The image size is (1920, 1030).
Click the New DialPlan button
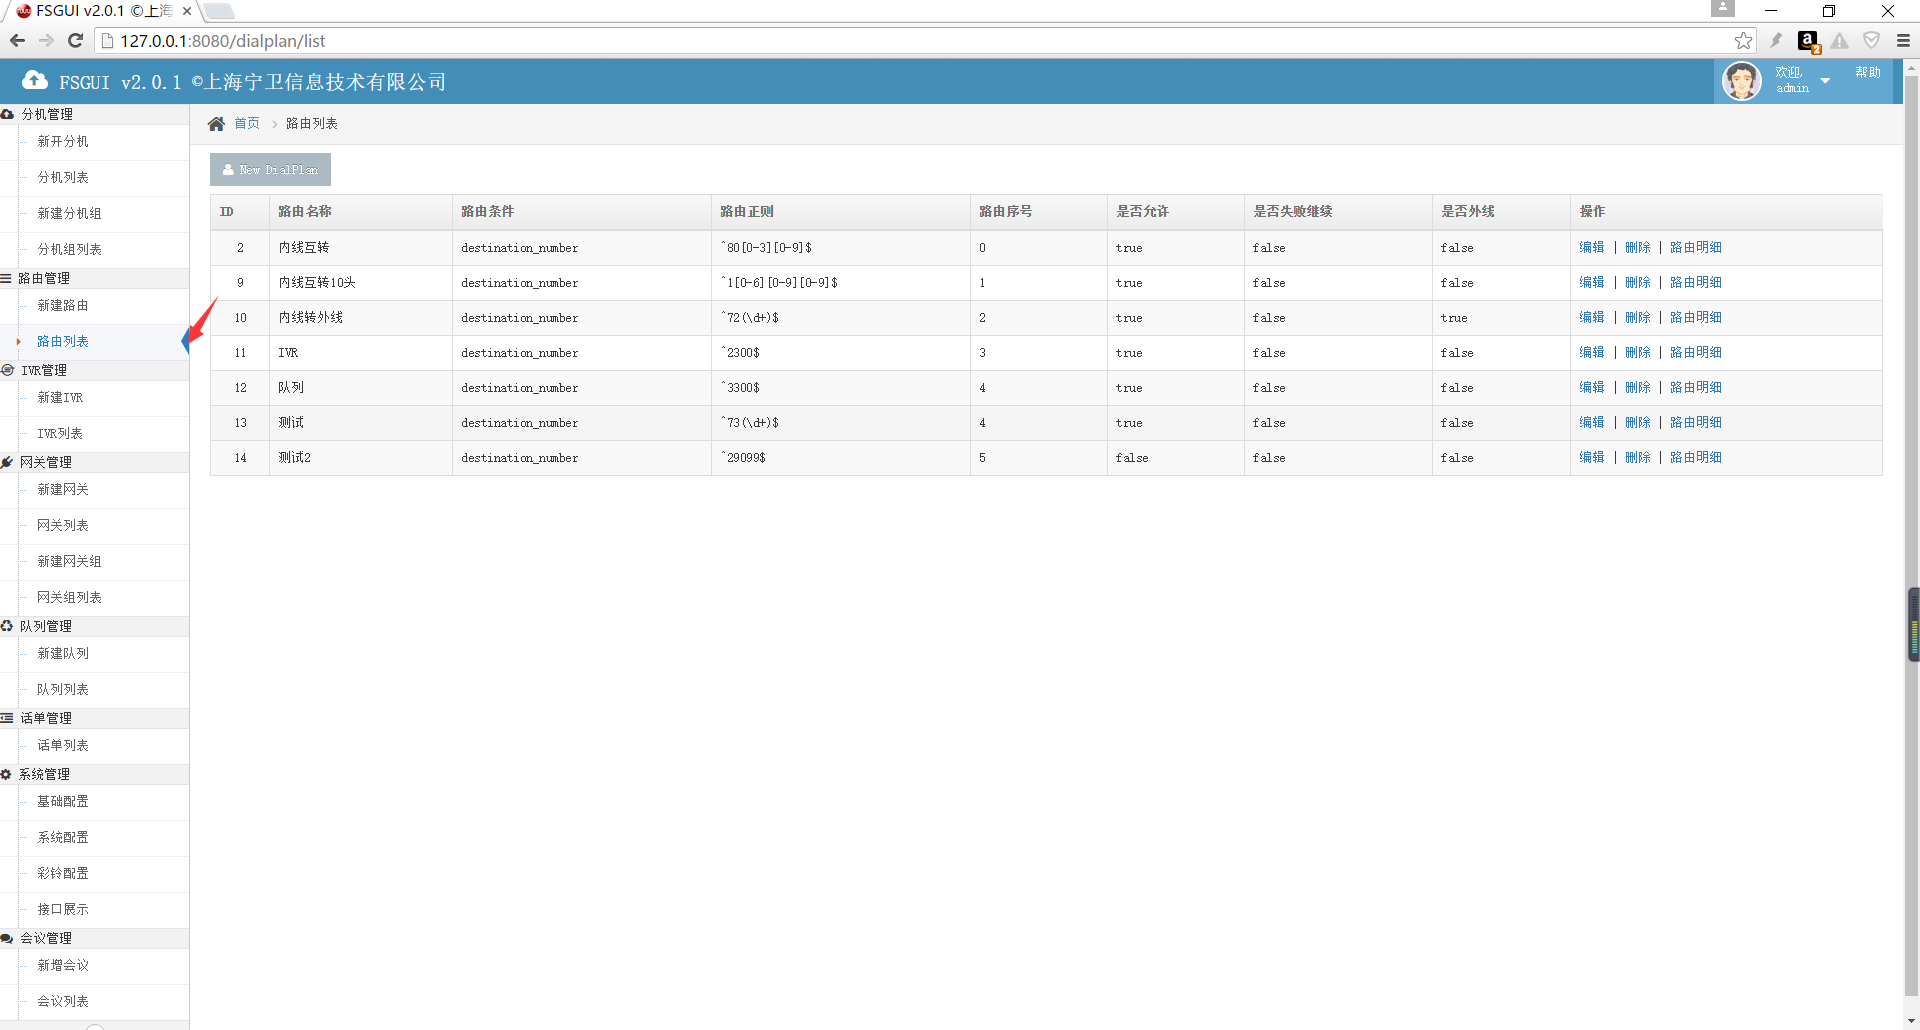pos(270,170)
